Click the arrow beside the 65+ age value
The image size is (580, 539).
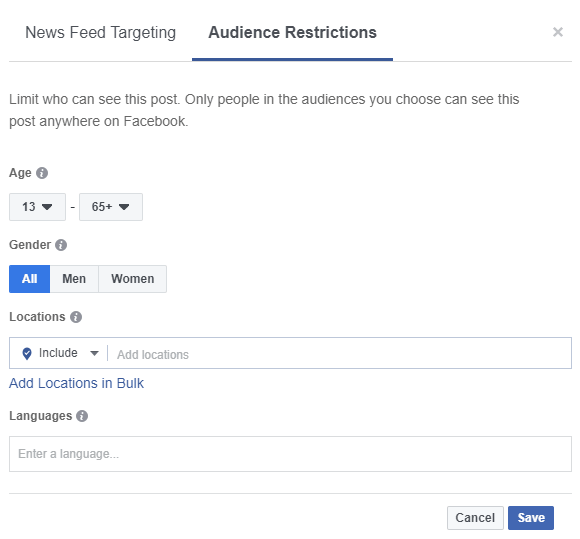tap(124, 207)
